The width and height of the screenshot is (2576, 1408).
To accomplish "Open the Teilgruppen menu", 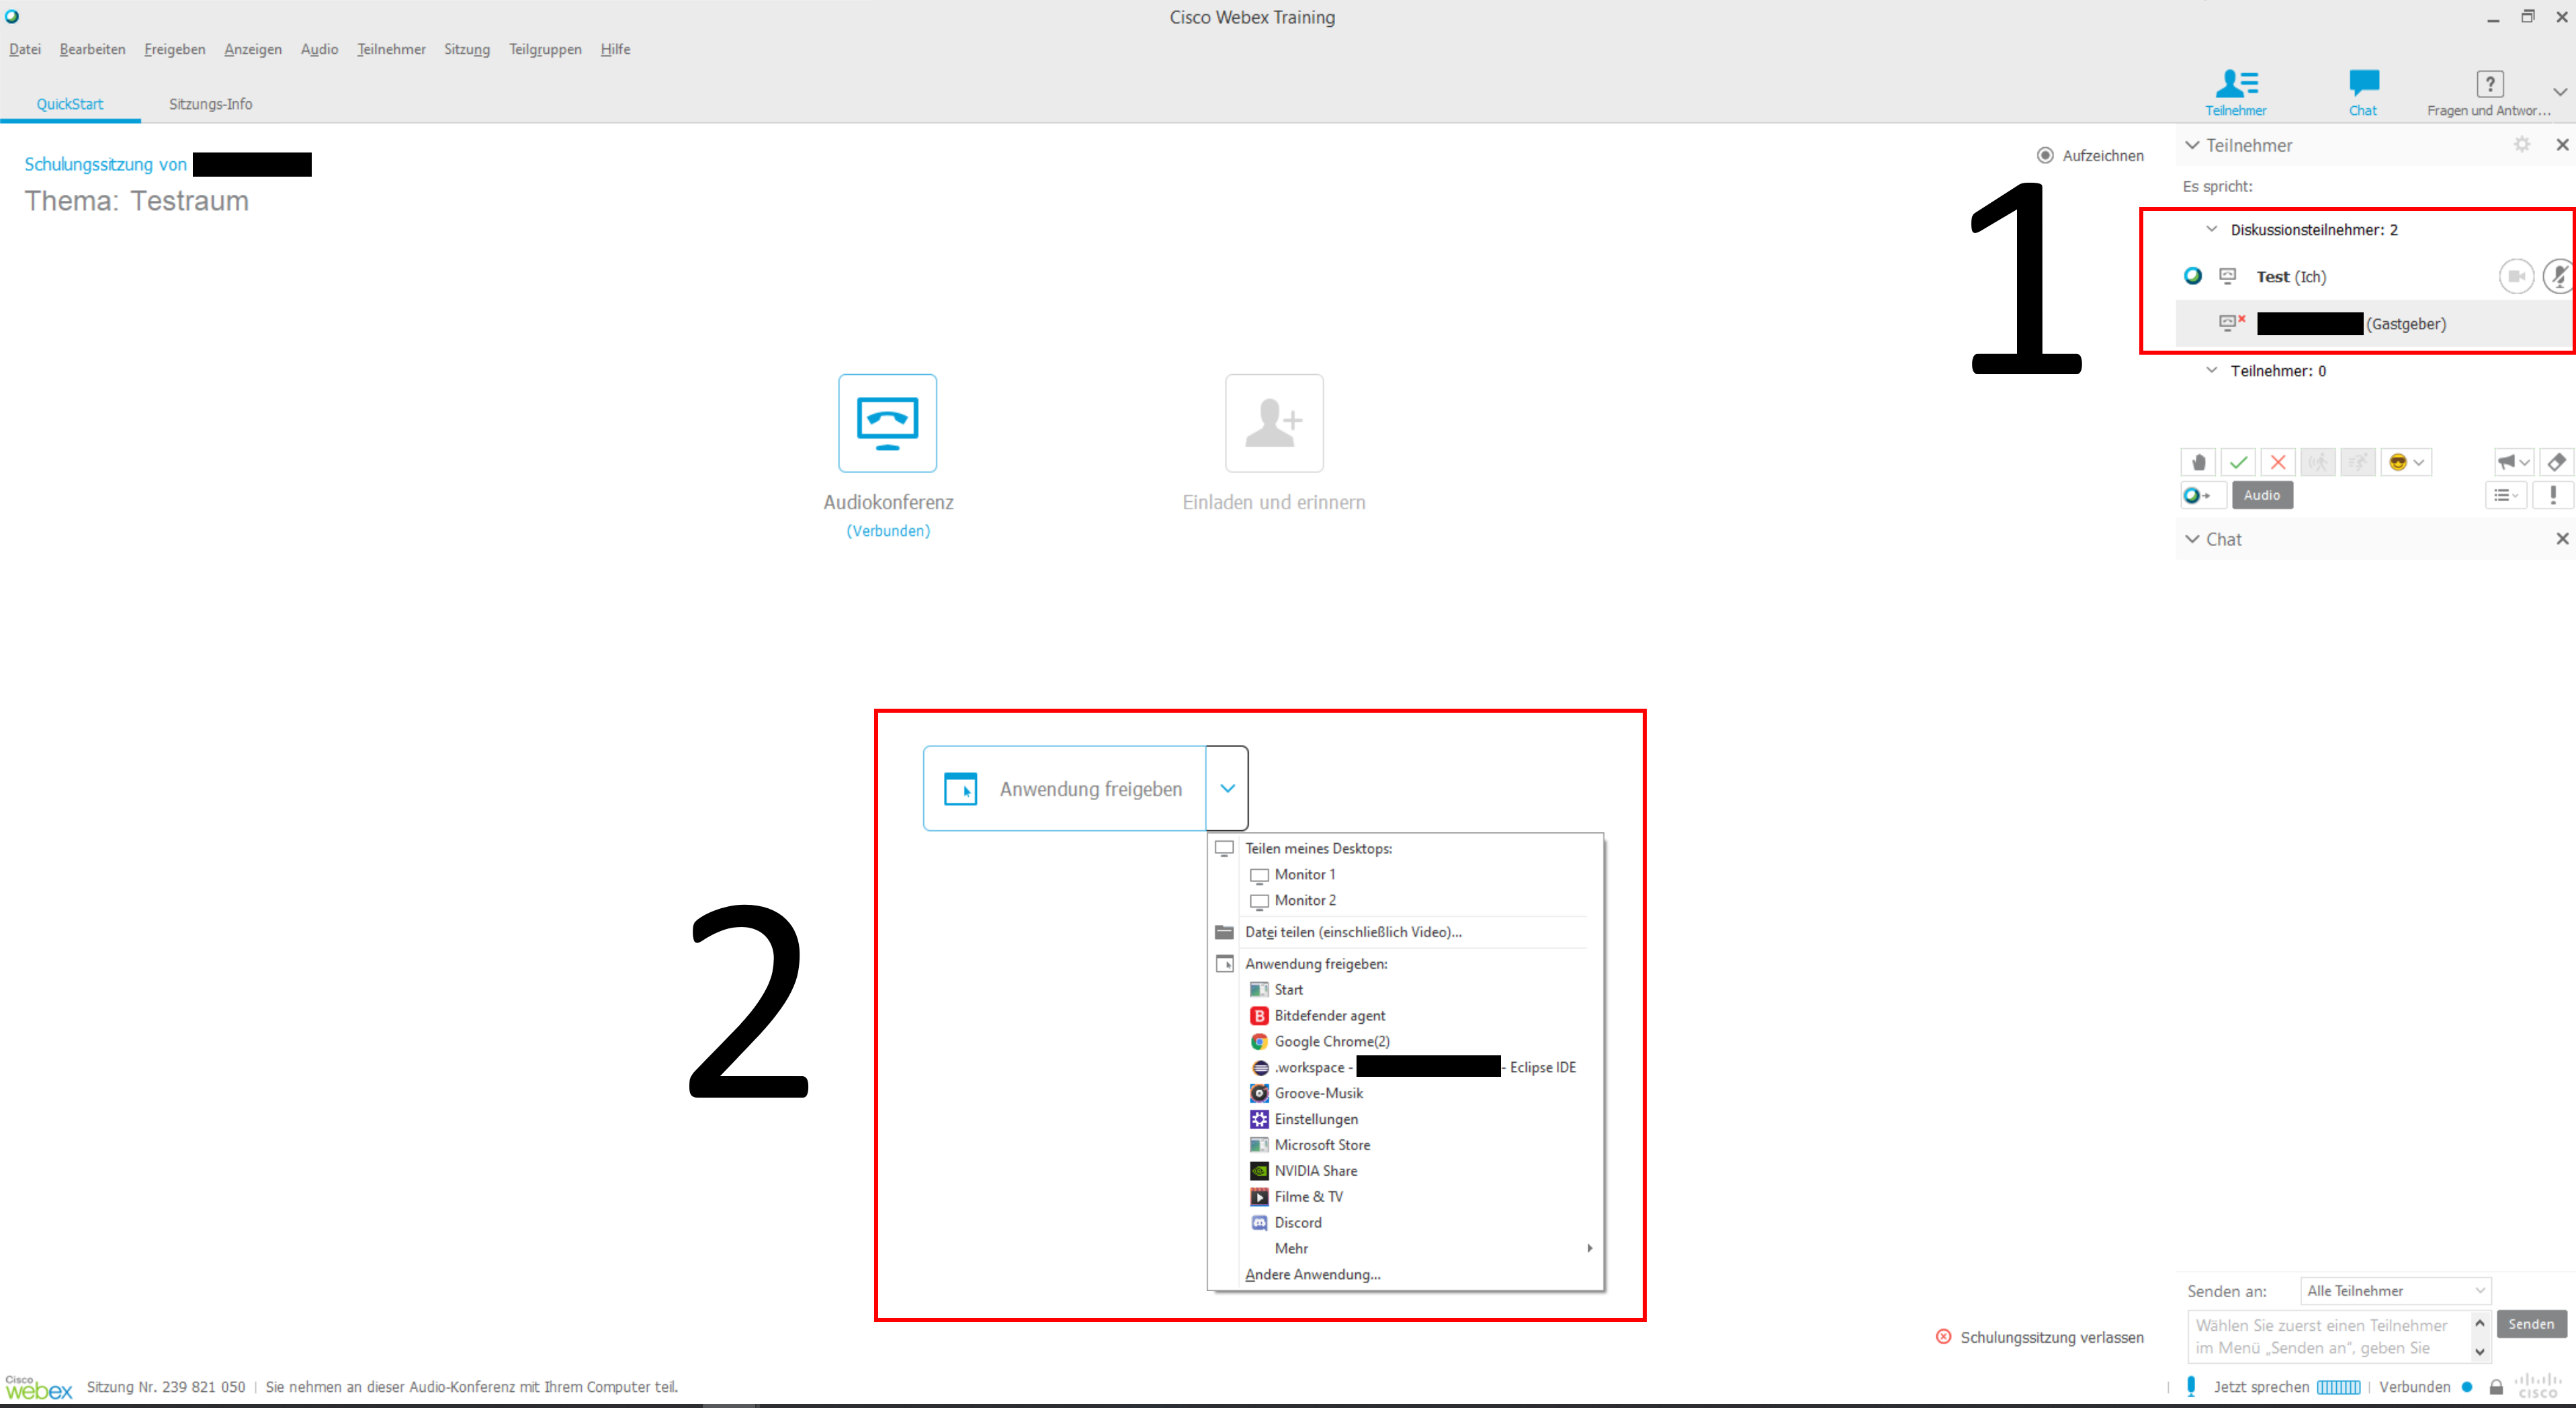I will [x=545, y=49].
